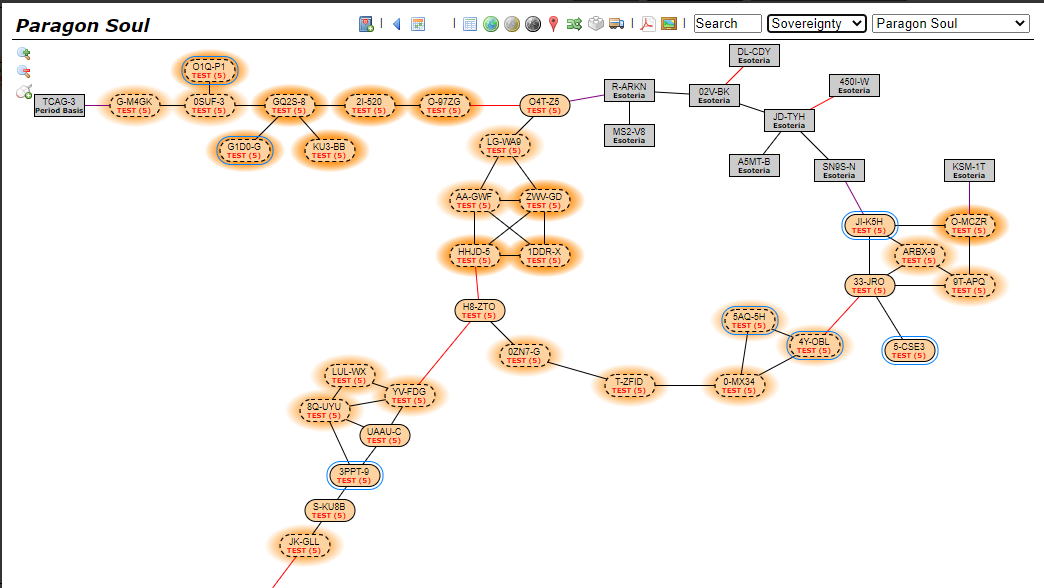Click the dark moon globe icon

[x=533, y=24]
